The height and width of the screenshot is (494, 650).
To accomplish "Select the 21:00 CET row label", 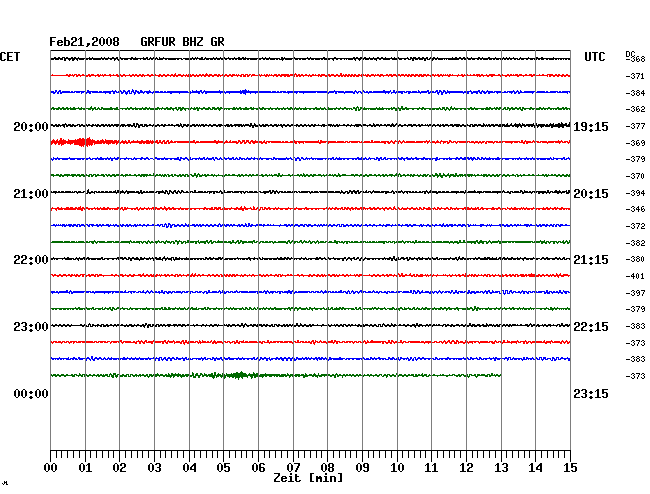I will tap(31, 194).
